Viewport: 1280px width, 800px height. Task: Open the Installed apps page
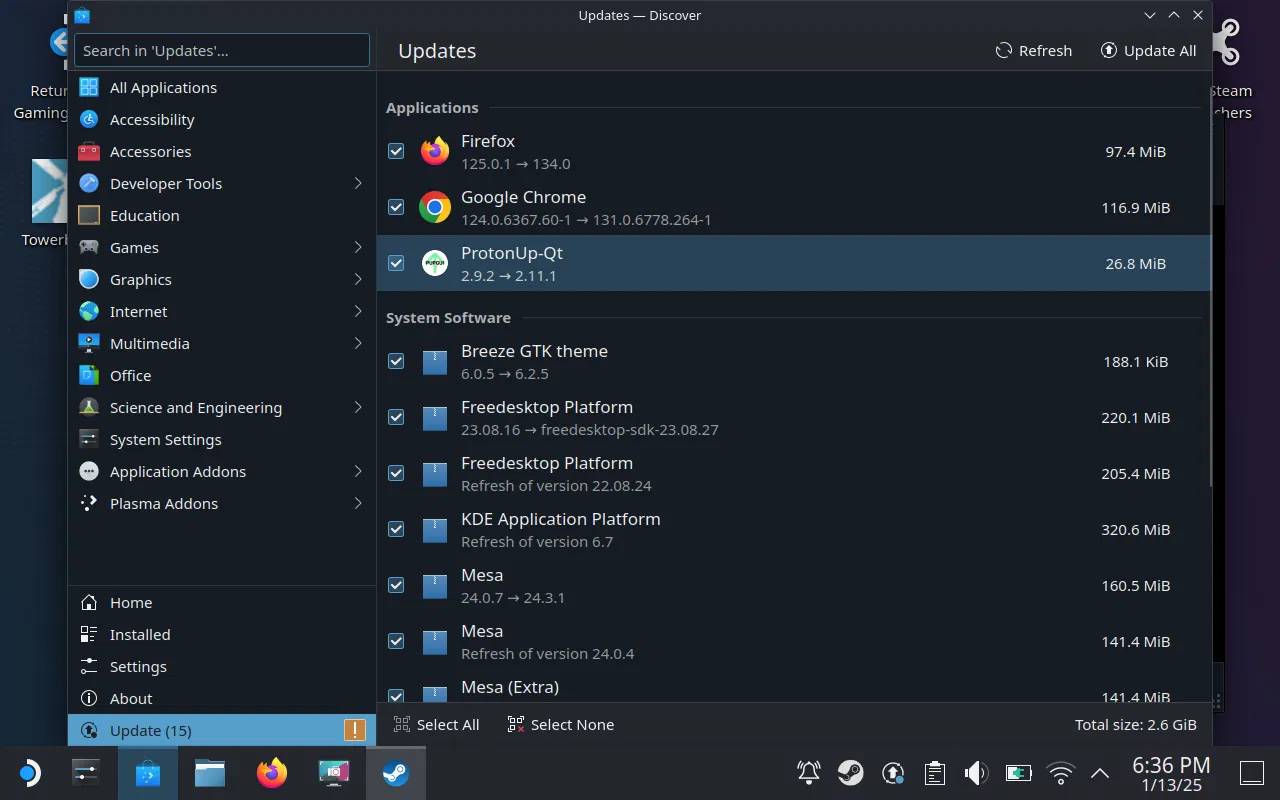point(222,635)
